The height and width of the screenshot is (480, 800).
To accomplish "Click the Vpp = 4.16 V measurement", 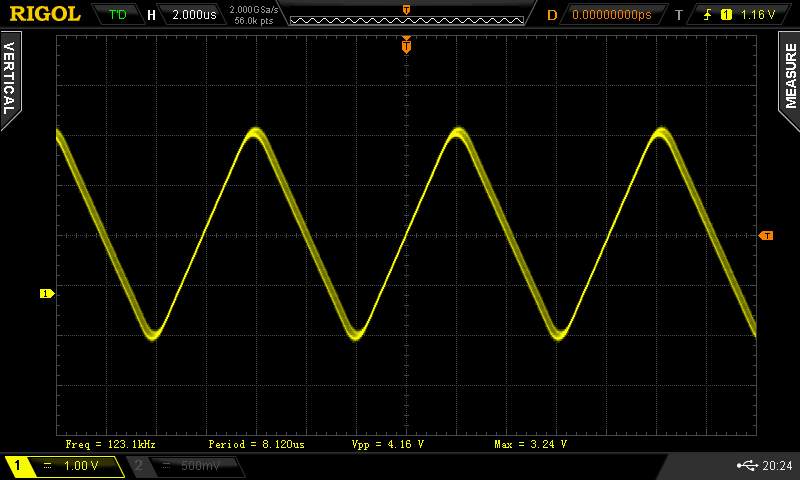I will tap(388, 443).
